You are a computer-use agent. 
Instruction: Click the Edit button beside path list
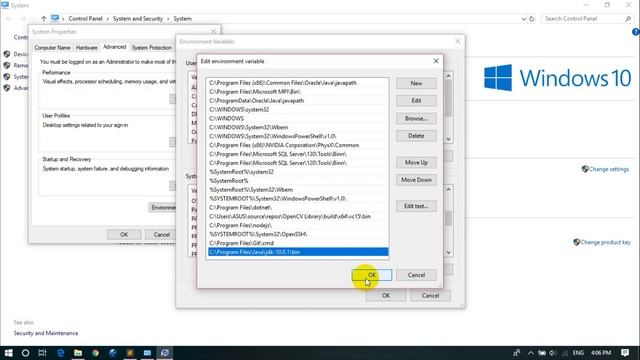click(x=416, y=101)
